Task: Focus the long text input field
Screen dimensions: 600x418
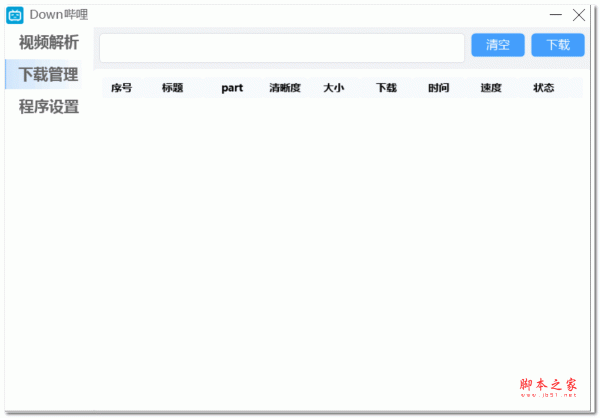Action: (x=282, y=48)
